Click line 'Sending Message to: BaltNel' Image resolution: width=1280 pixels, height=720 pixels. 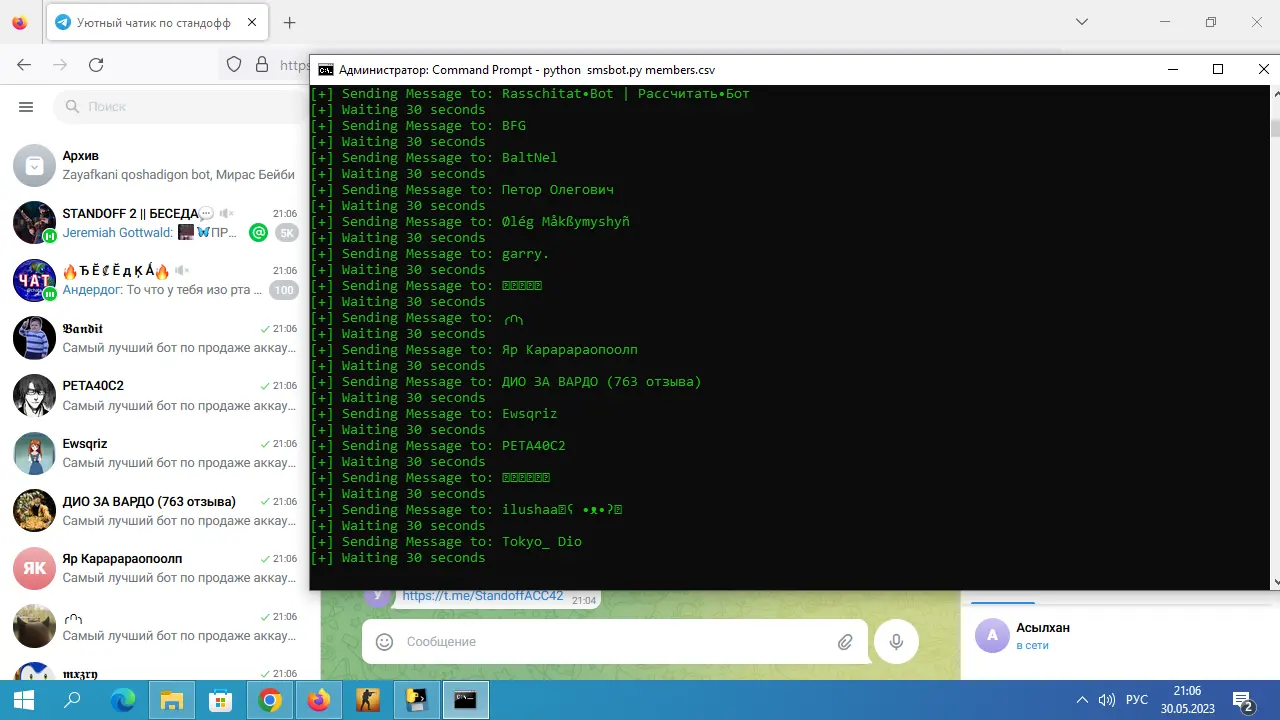(434, 158)
